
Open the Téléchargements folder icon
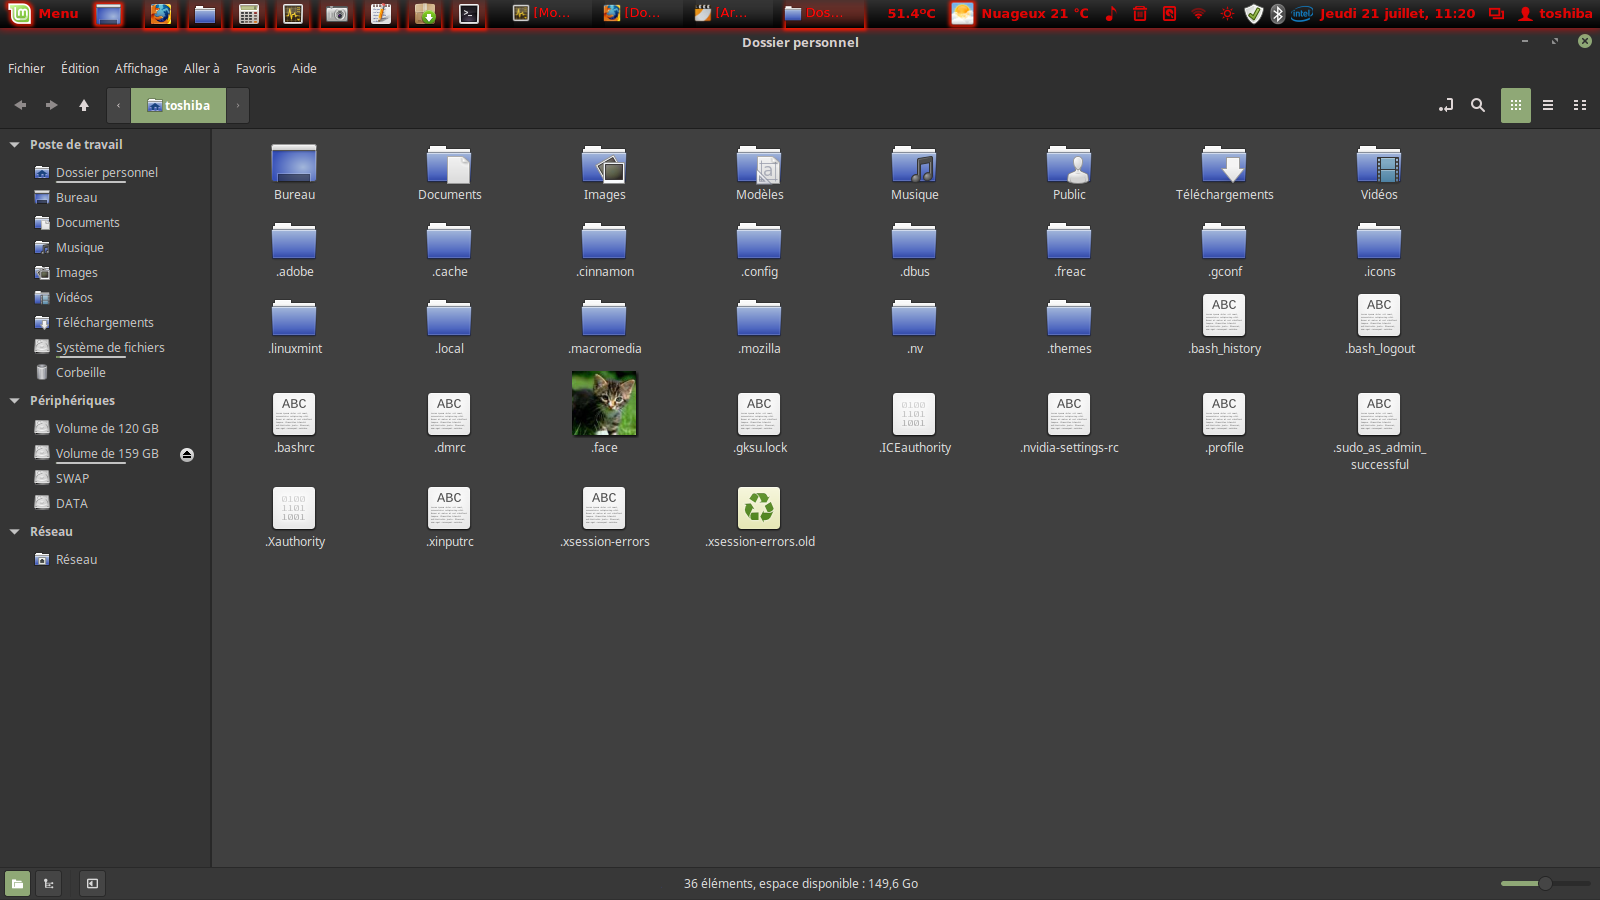pyautogui.click(x=1224, y=166)
